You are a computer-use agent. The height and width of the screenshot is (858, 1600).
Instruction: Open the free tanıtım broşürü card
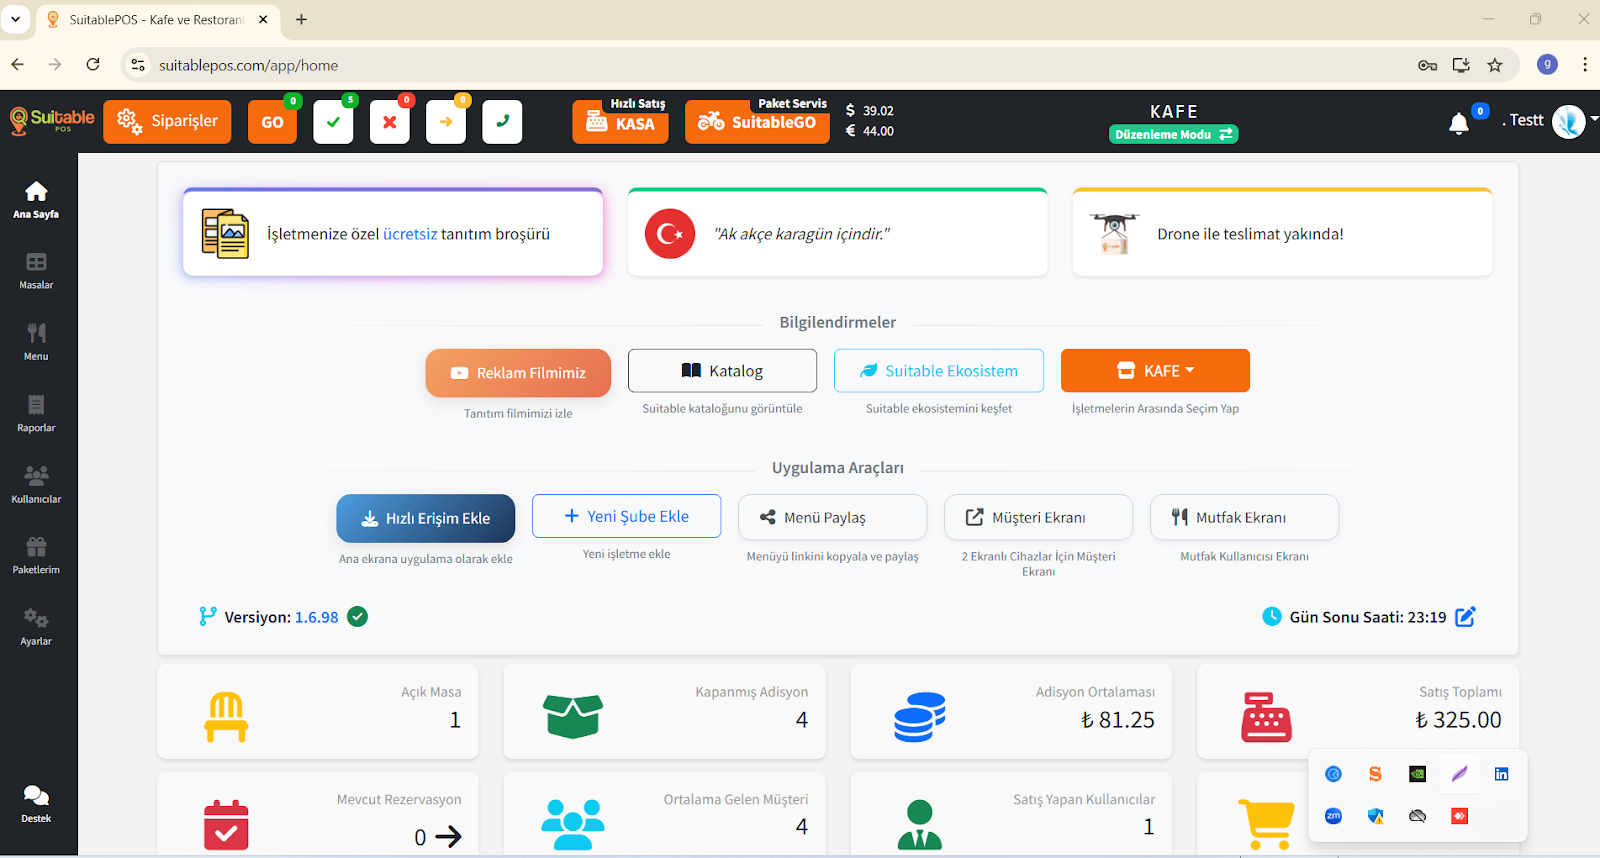[x=393, y=232]
